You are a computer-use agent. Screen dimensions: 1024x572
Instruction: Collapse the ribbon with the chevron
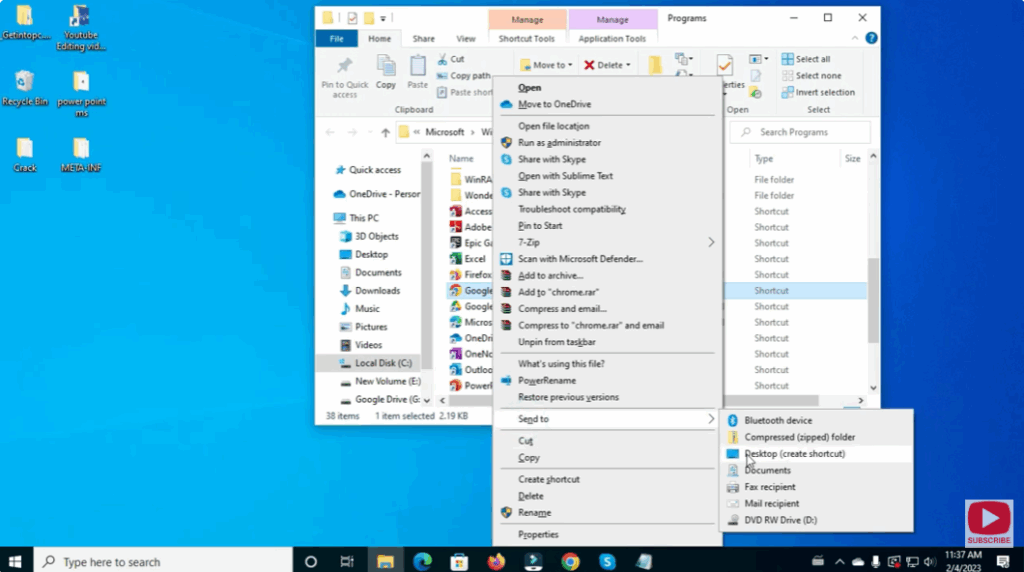[x=854, y=39]
